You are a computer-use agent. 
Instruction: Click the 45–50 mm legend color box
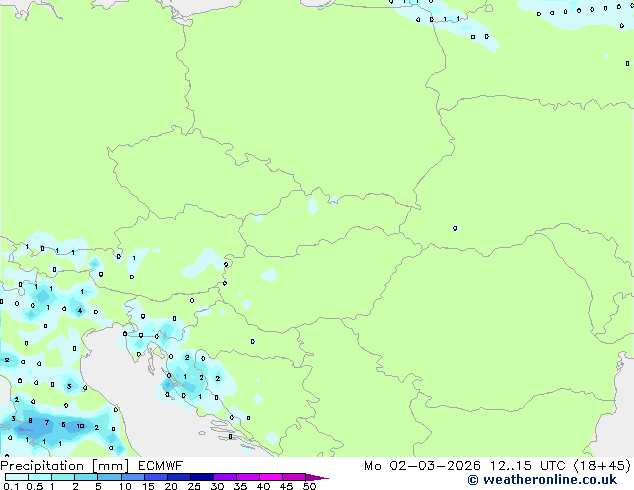tap(294, 477)
